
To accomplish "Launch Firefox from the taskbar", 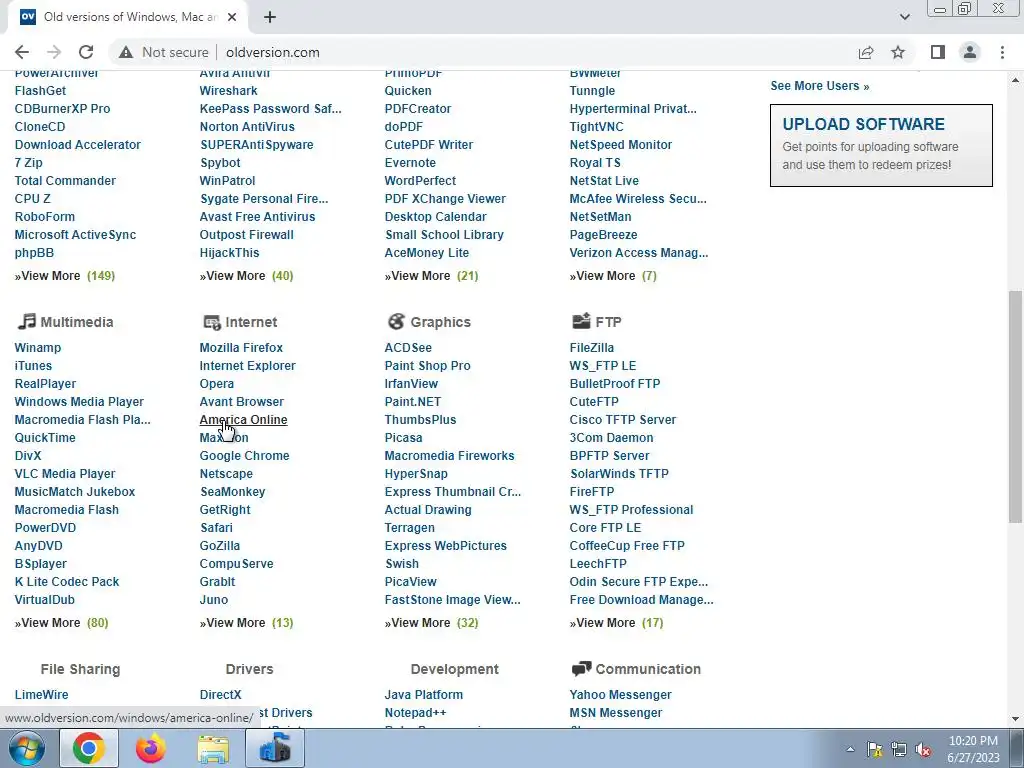I will pyautogui.click(x=151, y=748).
